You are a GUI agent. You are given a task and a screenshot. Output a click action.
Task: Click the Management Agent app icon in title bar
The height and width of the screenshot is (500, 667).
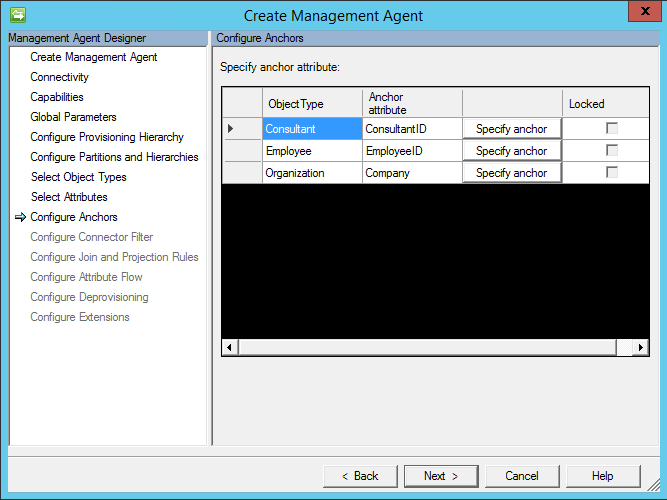click(18, 15)
